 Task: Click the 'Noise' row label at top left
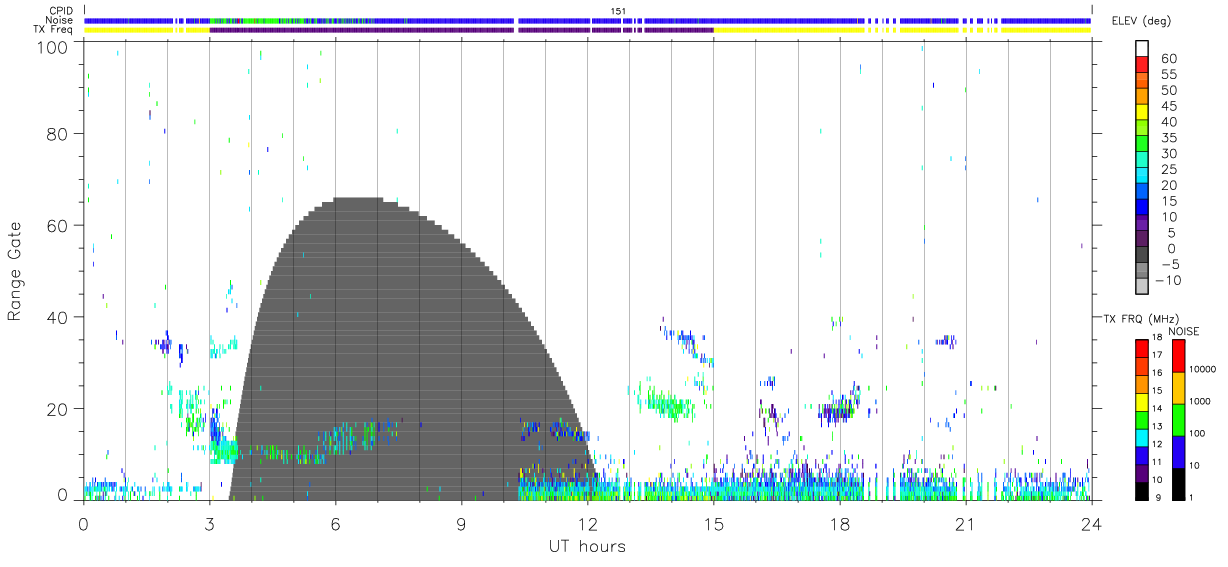[x=60, y=20]
